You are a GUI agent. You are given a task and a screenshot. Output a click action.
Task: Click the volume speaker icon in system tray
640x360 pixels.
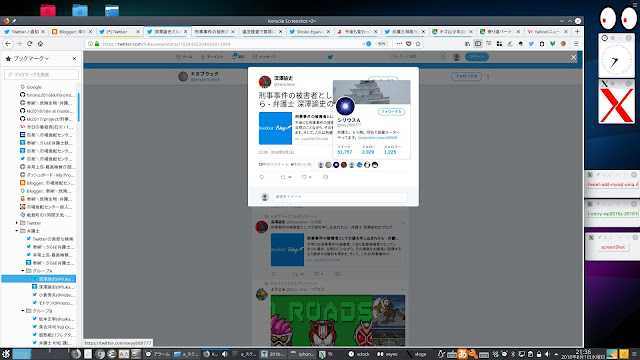[x=548, y=354]
